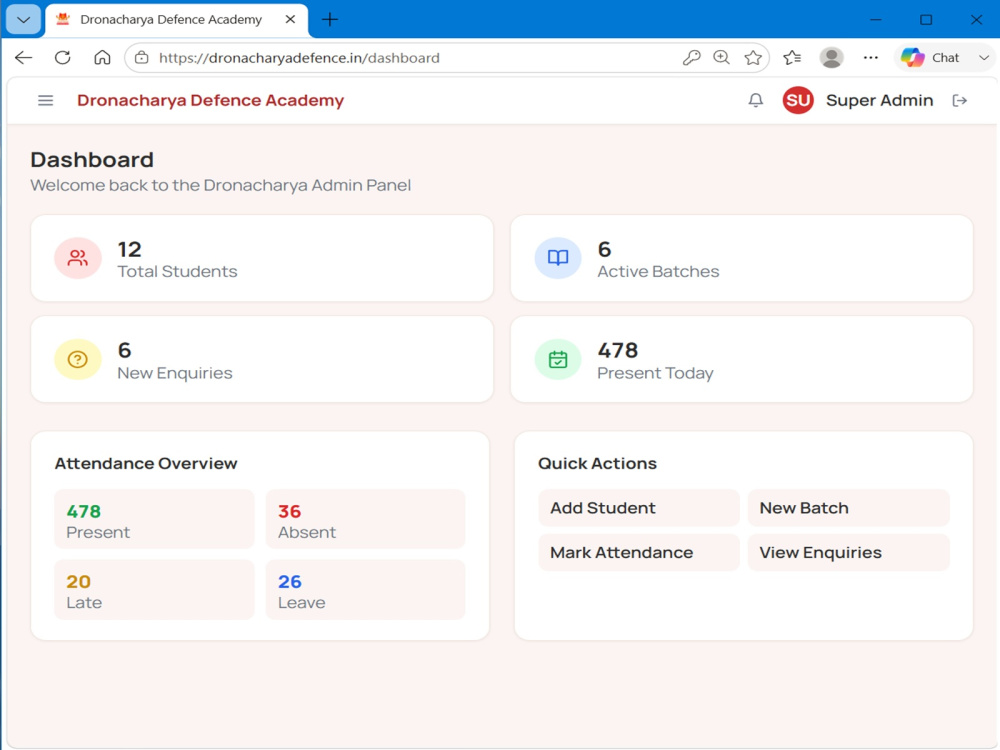Open the browser home page icon
1000x750 pixels.
point(102,57)
